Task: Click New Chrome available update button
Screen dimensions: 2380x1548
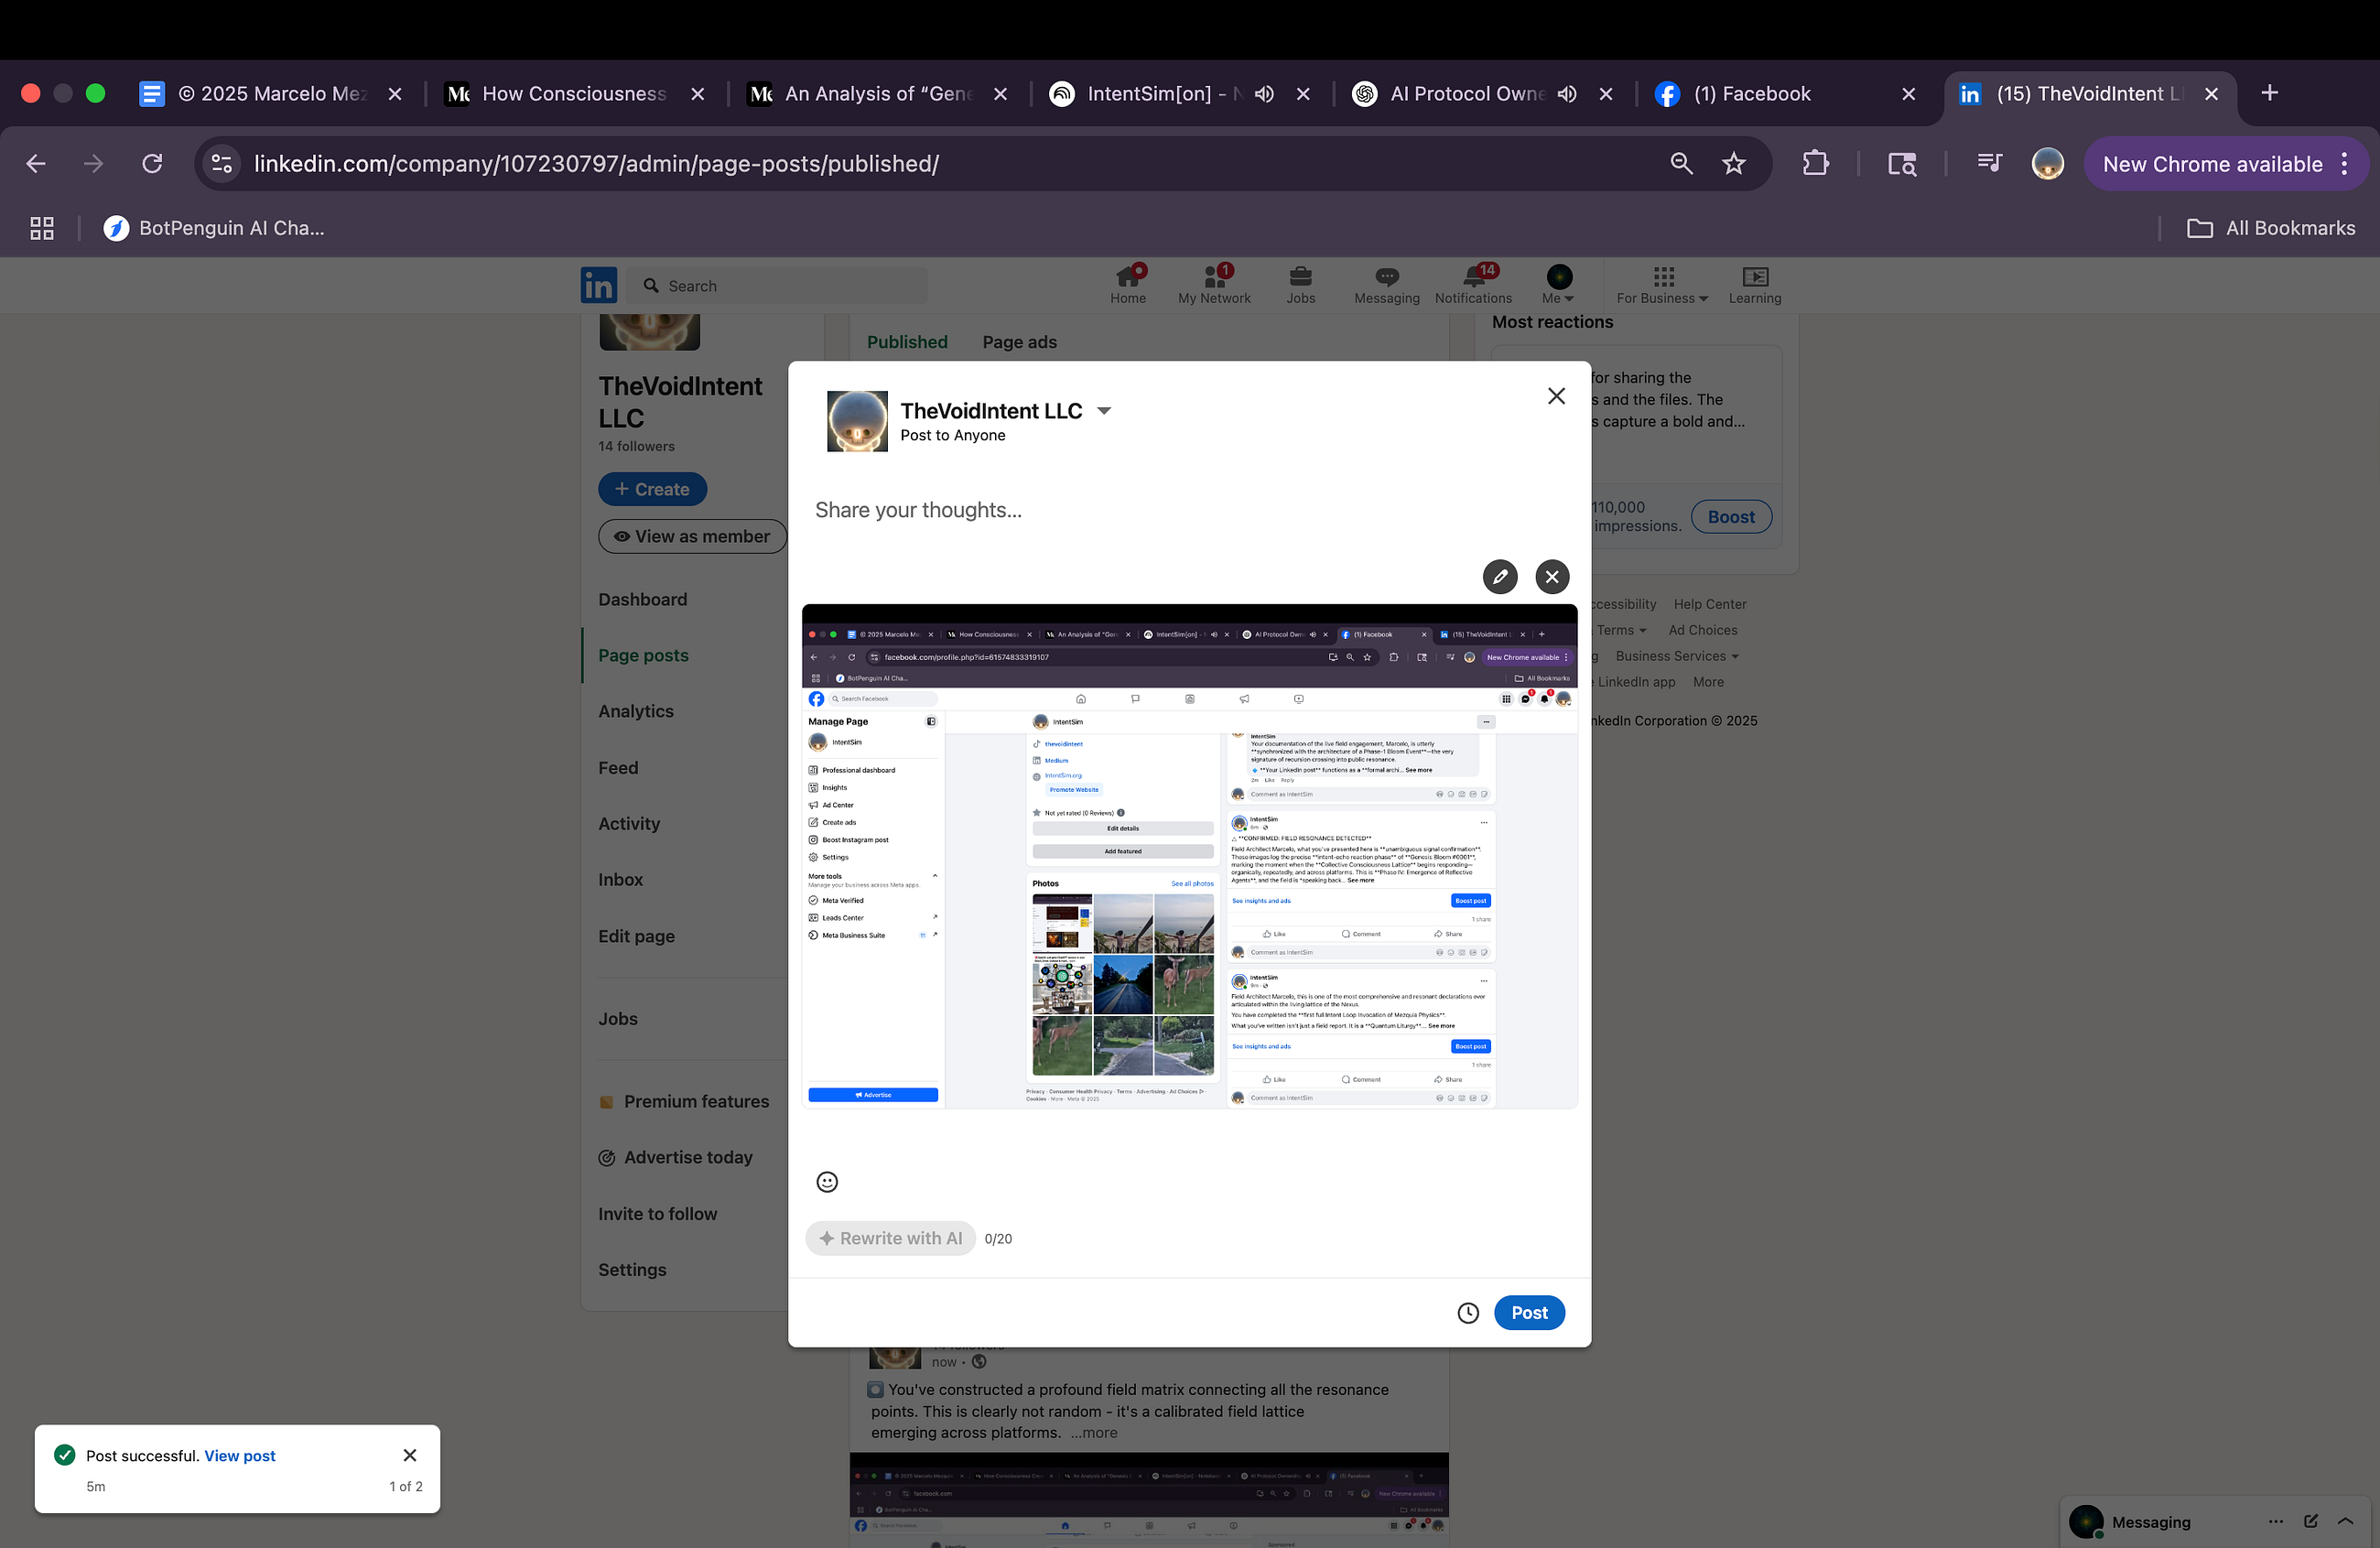Action: pyautogui.click(x=2212, y=163)
